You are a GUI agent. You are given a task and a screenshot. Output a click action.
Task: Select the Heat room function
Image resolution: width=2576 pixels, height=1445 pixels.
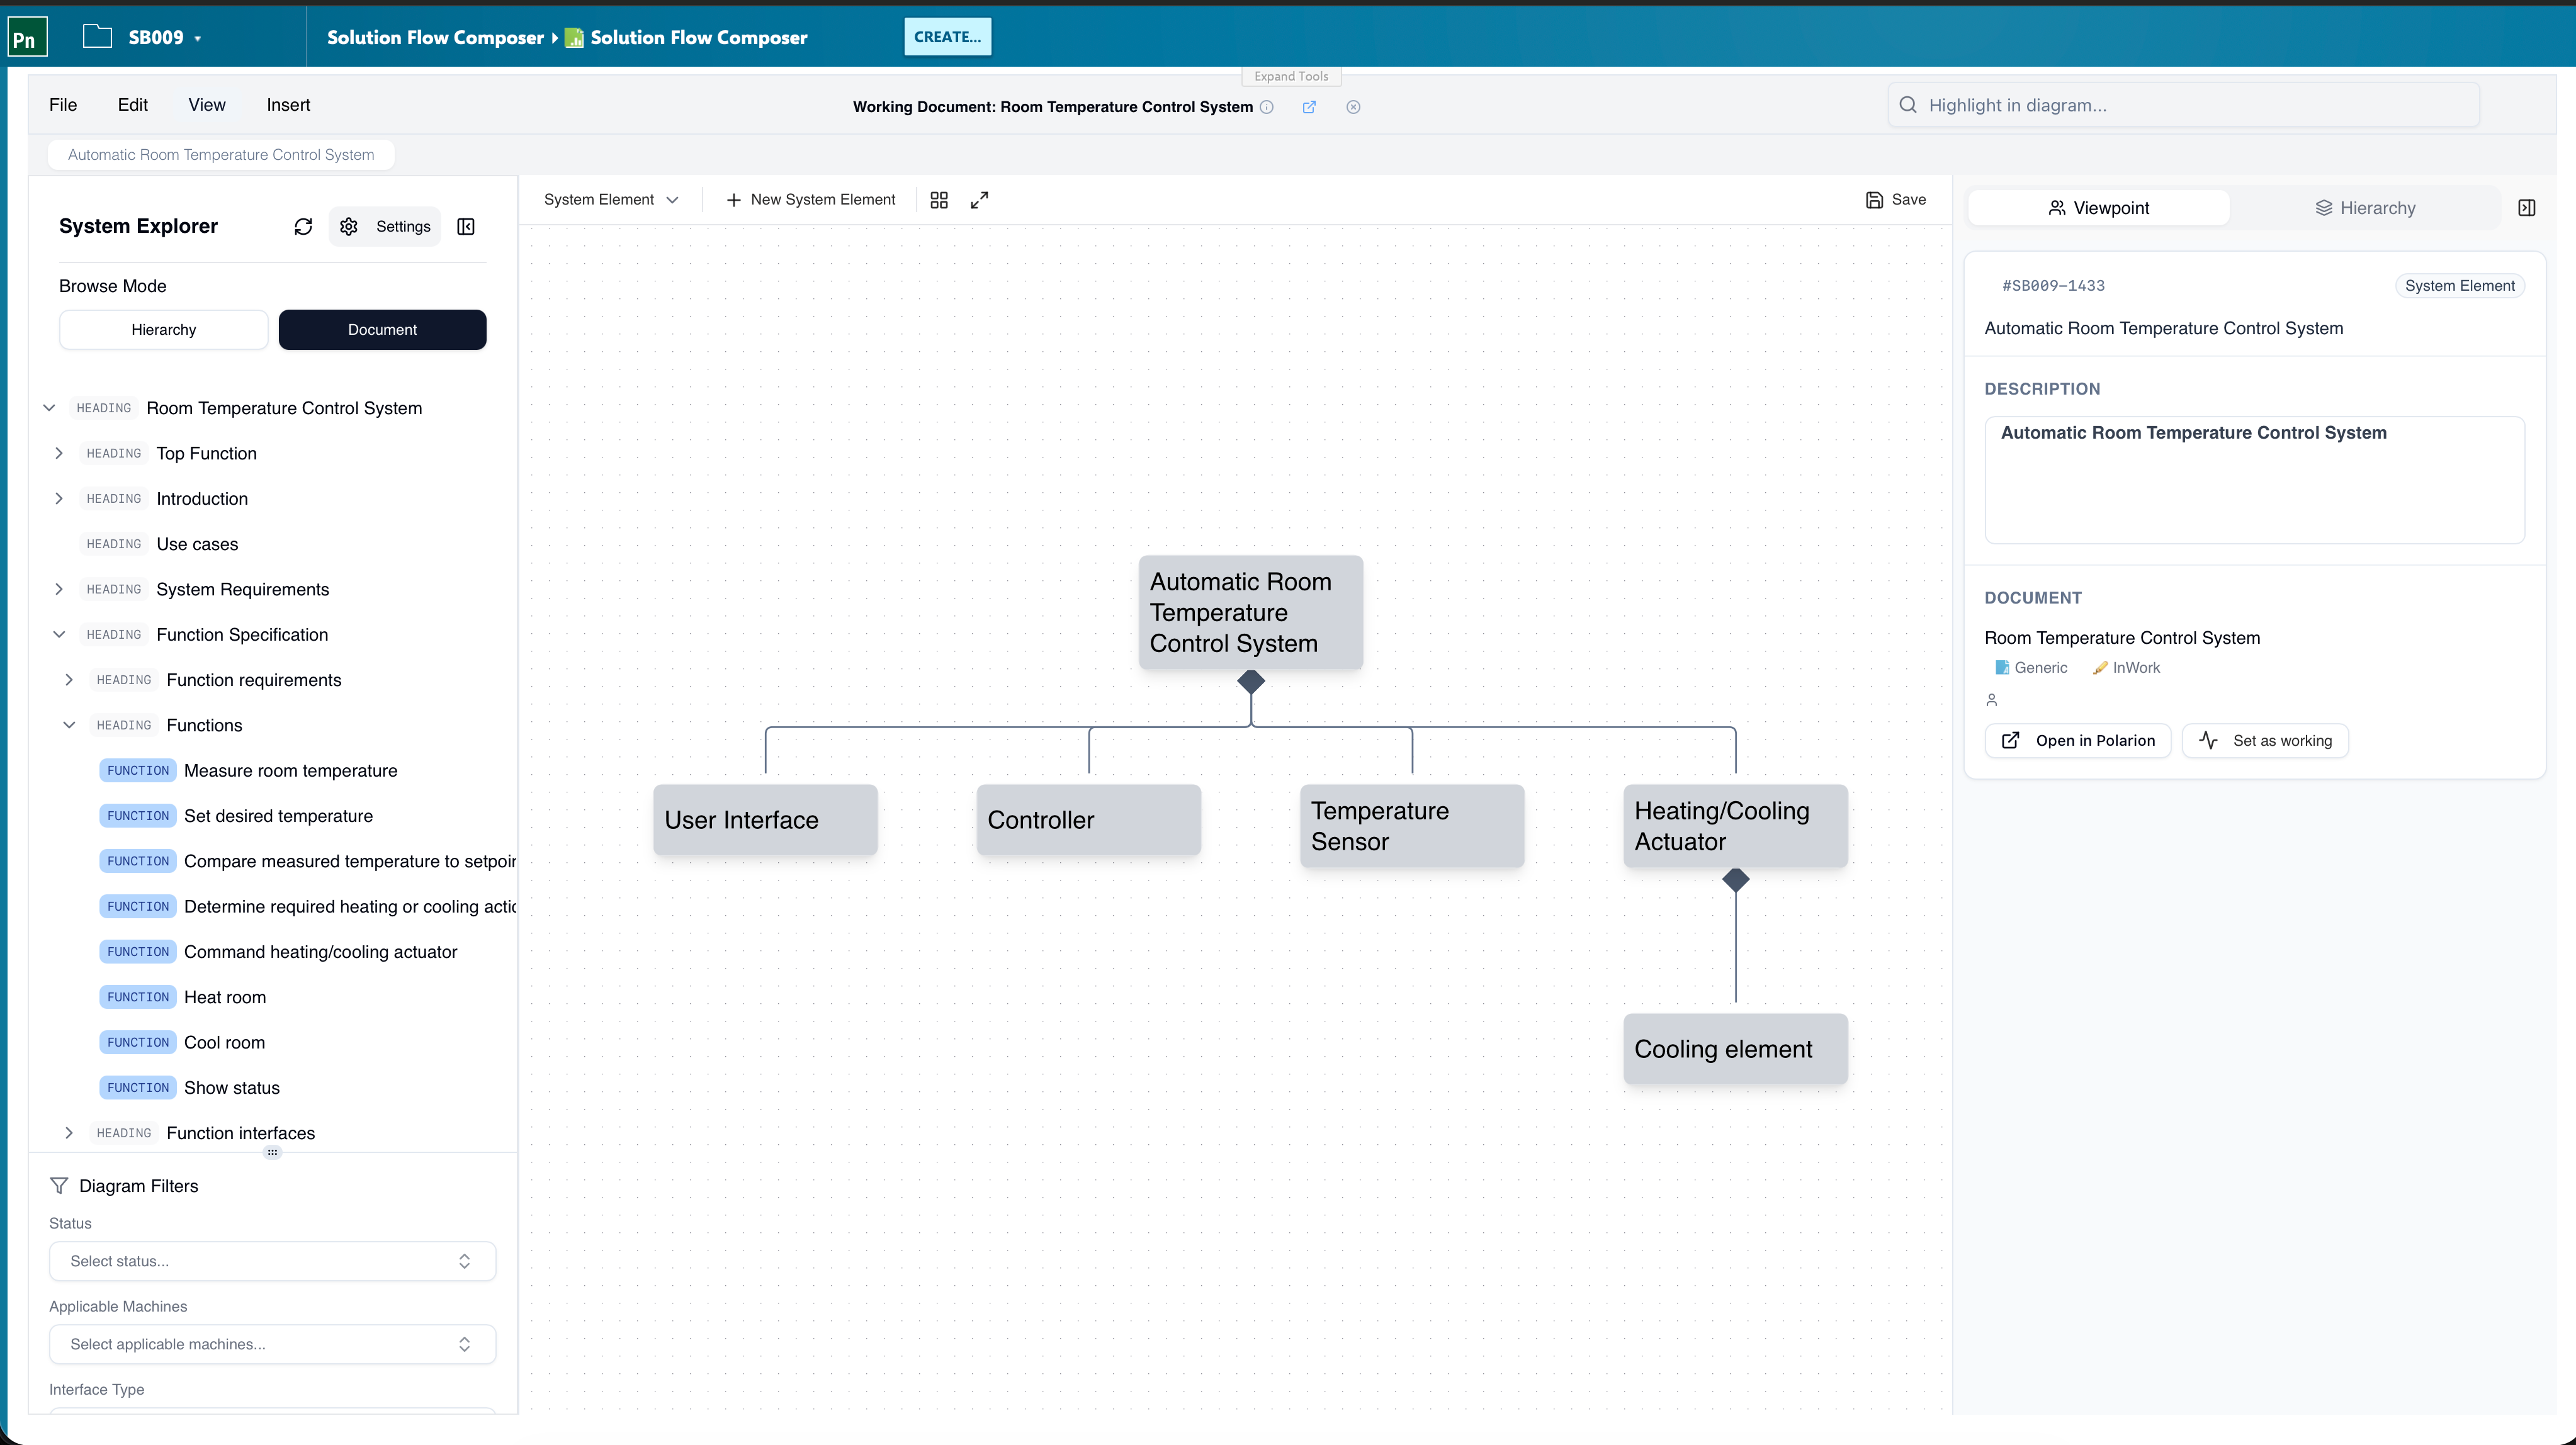pos(225,998)
